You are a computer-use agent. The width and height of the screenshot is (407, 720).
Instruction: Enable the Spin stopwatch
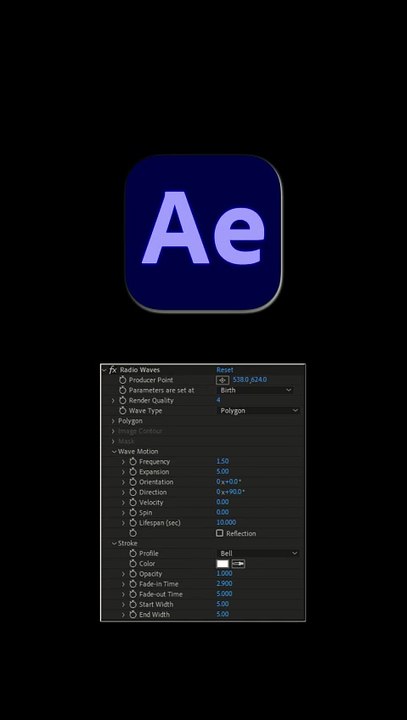click(133, 512)
